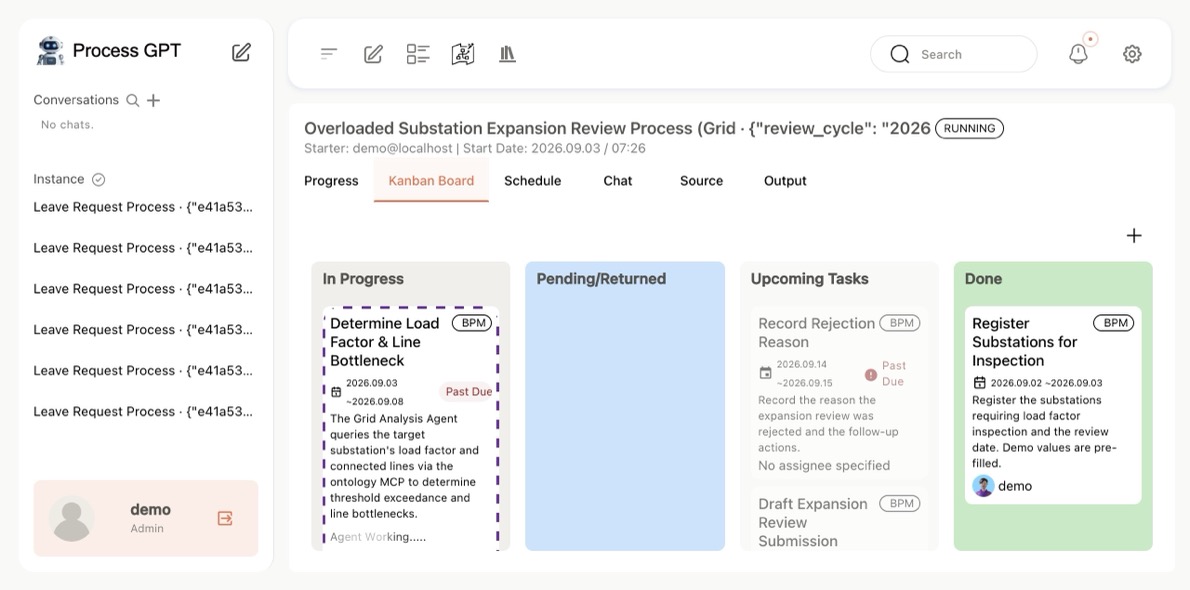Switch to the Progress tab

pyautogui.click(x=331, y=181)
